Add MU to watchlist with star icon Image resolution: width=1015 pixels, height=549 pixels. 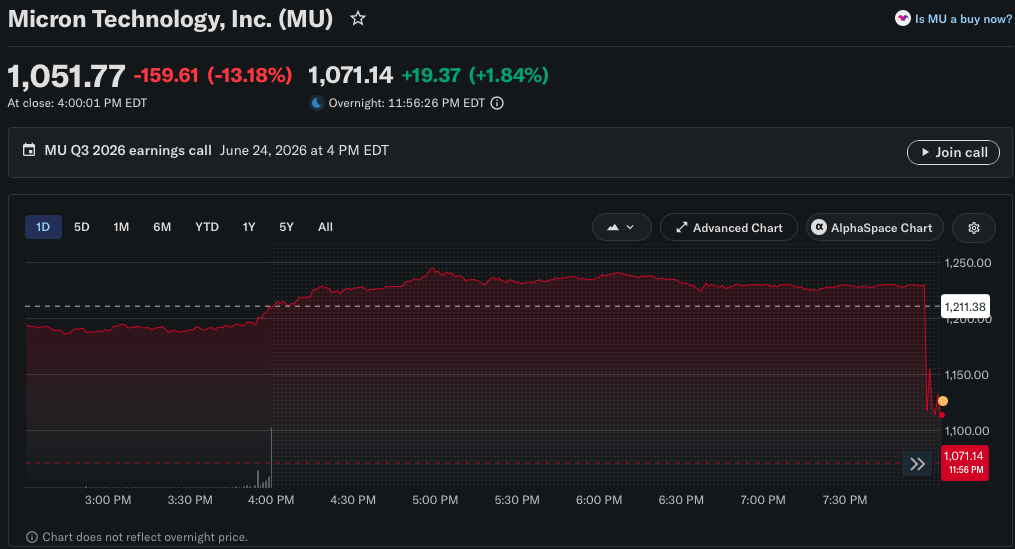click(x=358, y=19)
